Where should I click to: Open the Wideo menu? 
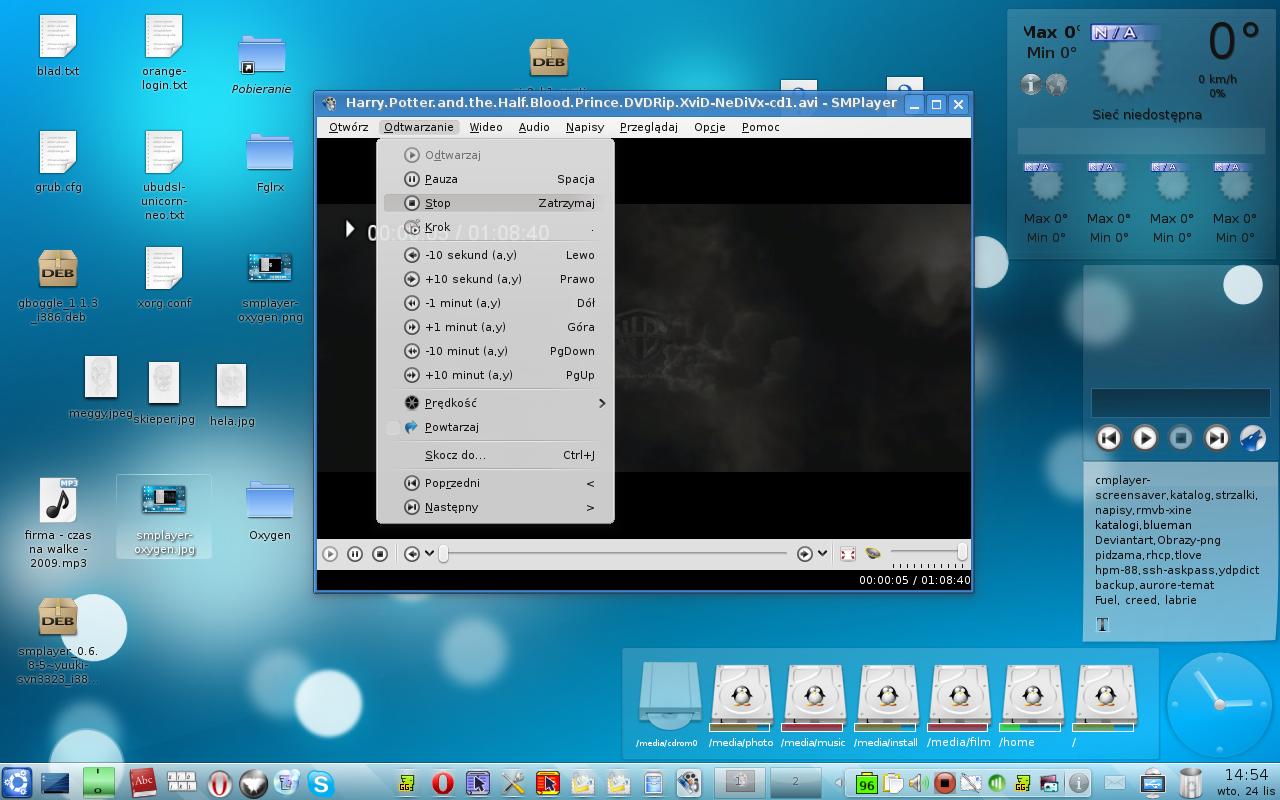(x=486, y=127)
